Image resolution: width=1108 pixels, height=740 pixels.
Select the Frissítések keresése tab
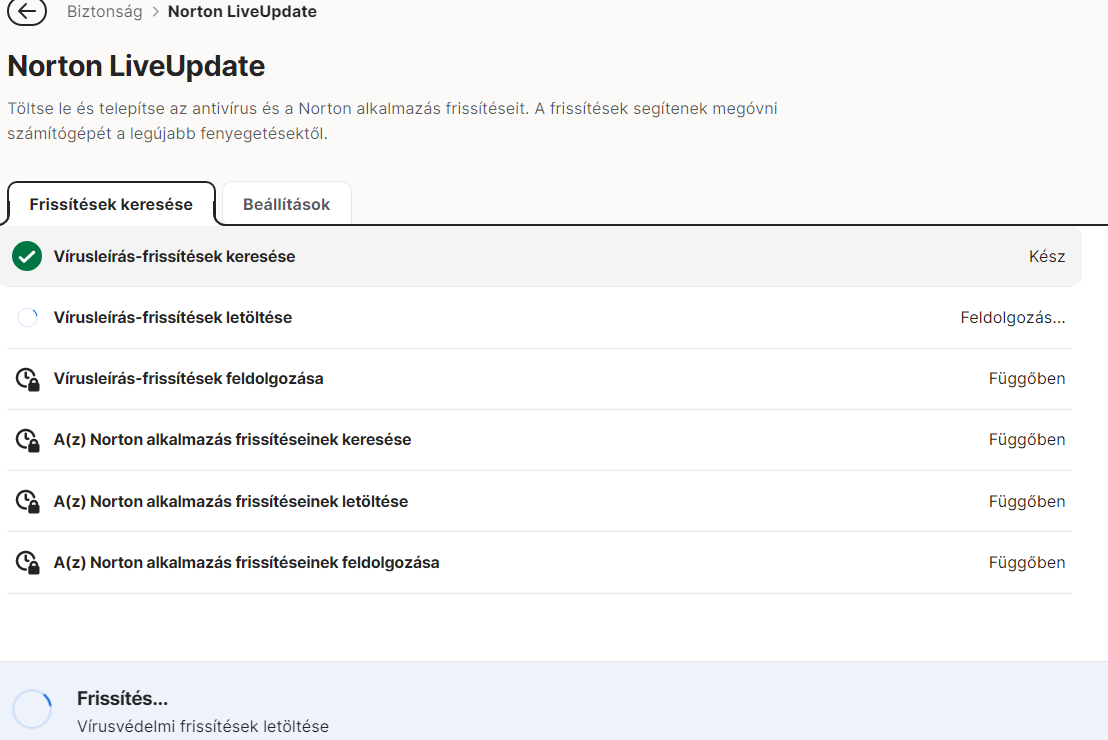pyautogui.click(x=111, y=204)
